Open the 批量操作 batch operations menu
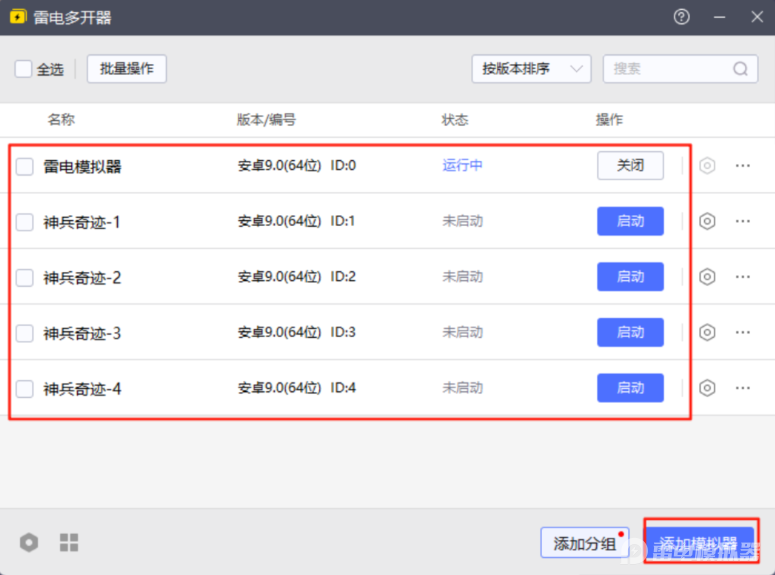This screenshot has height=575, width=775. click(127, 69)
